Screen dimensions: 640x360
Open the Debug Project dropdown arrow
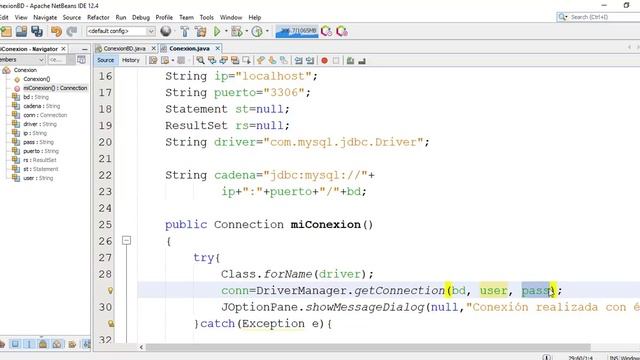pos(246,31)
